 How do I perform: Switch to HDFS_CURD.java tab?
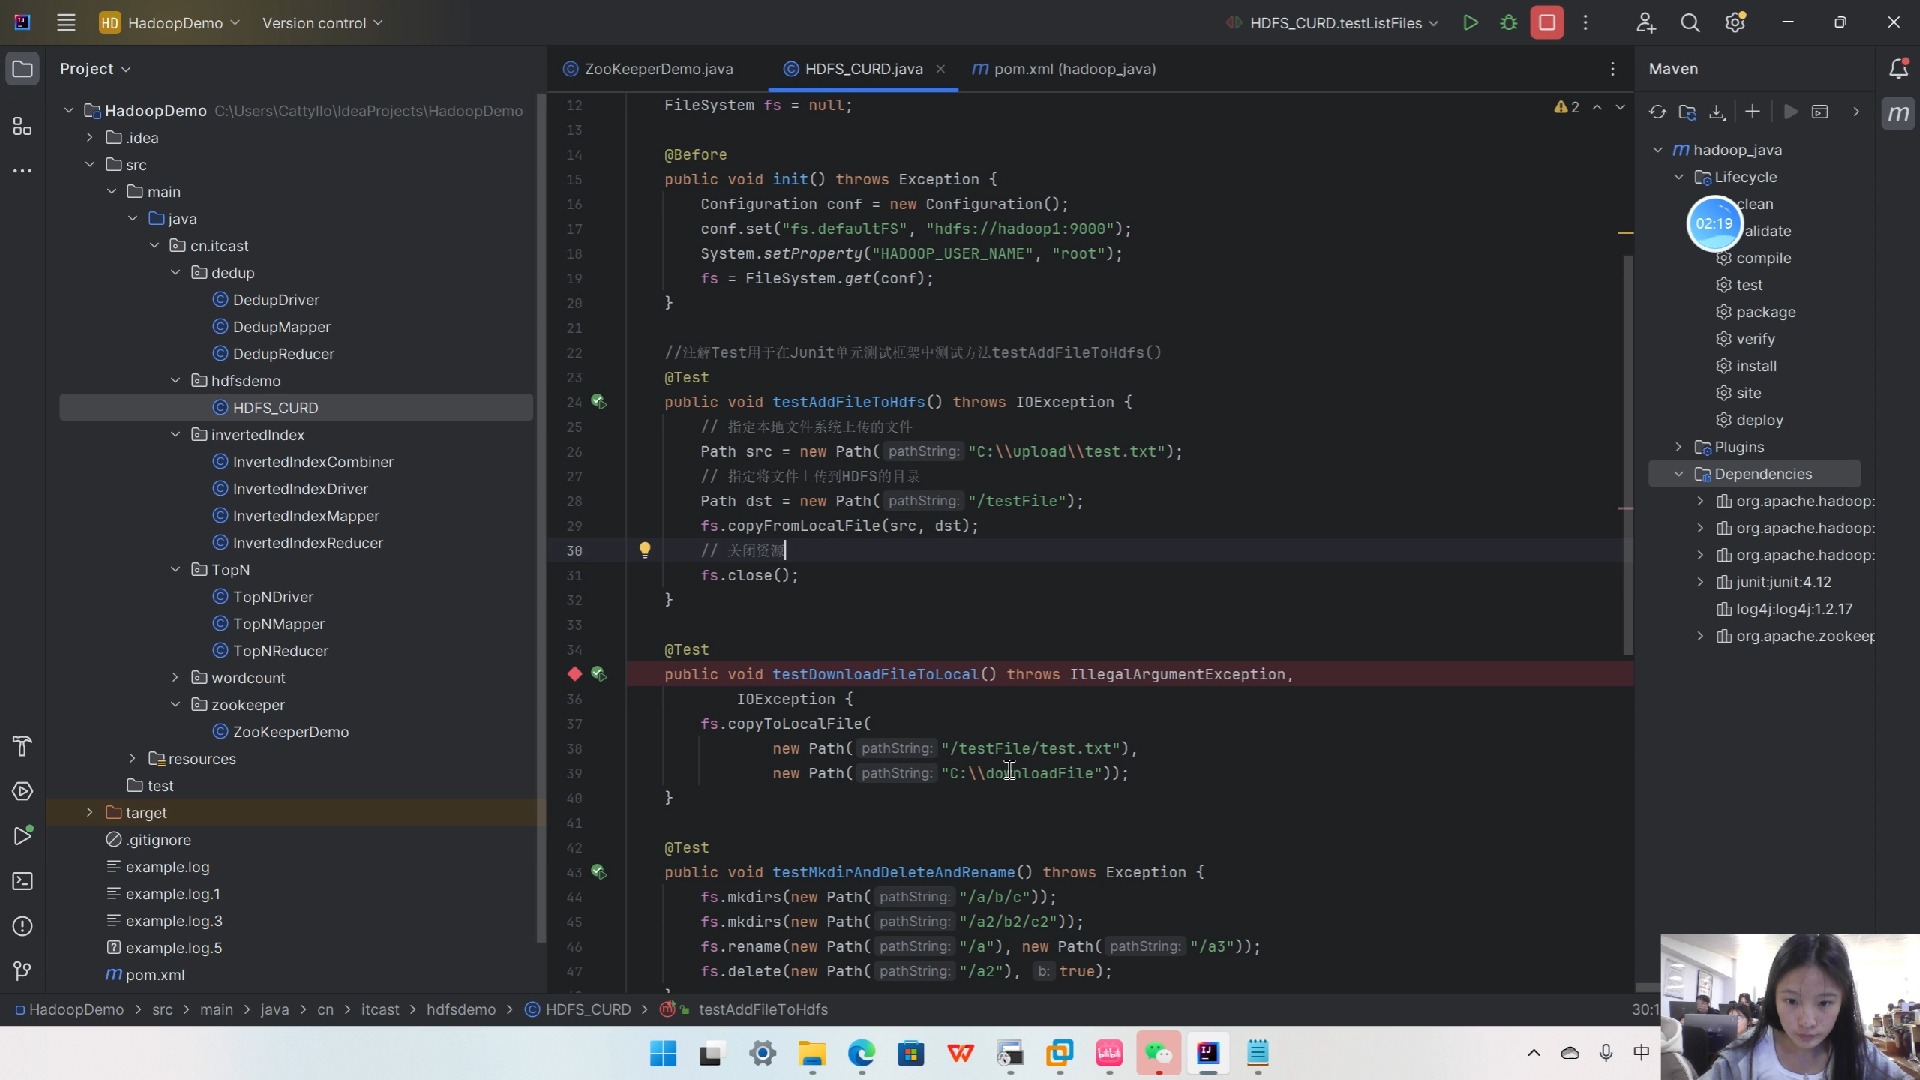853,69
